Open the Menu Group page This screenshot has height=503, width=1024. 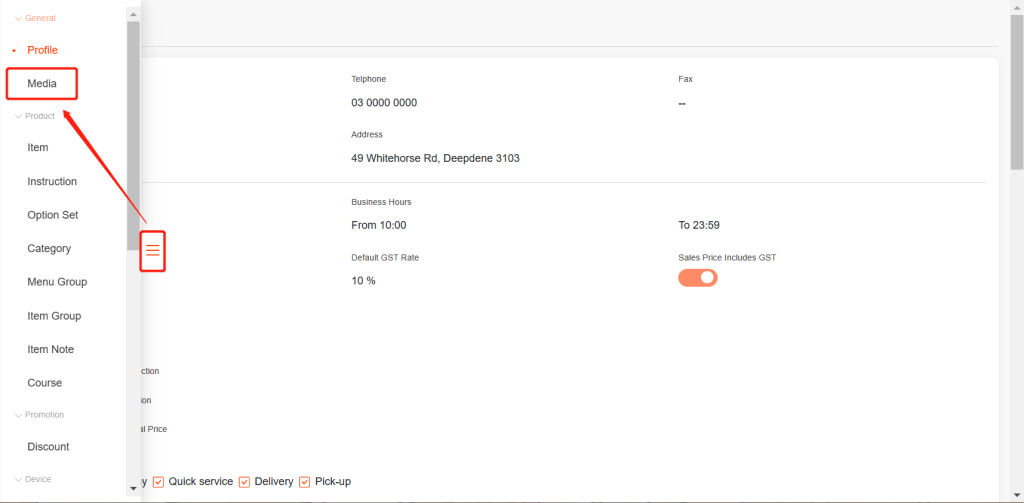pos(57,282)
